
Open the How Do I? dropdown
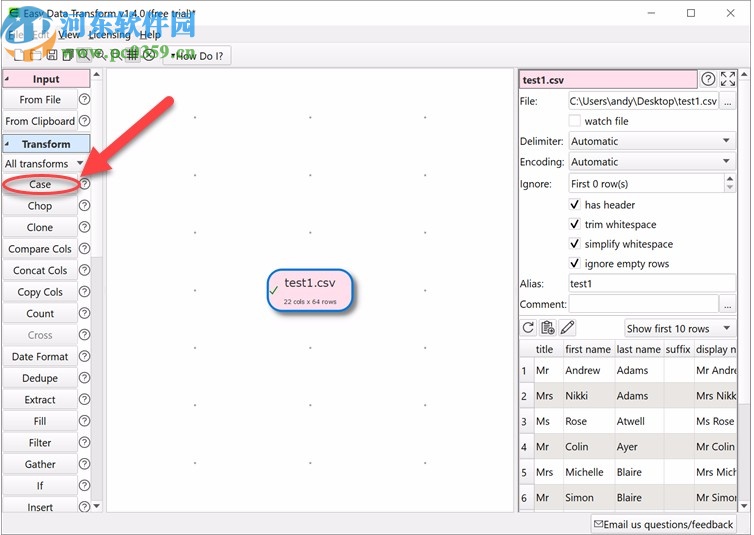pos(197,56)
